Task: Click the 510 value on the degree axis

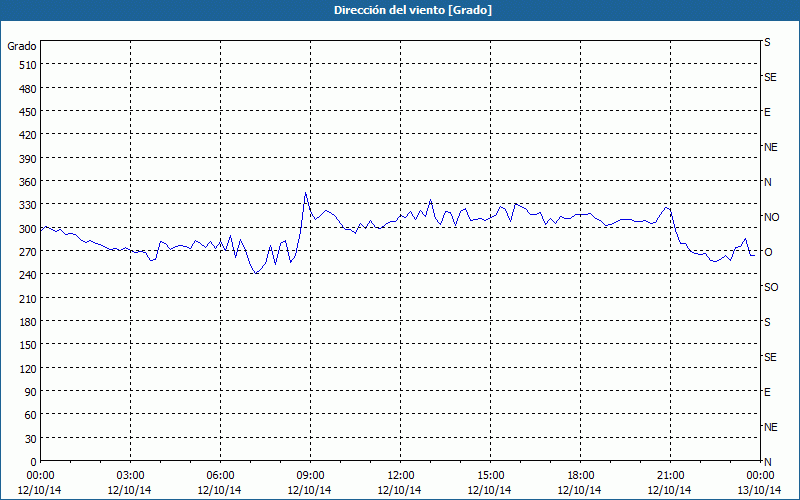Action: 28,65
